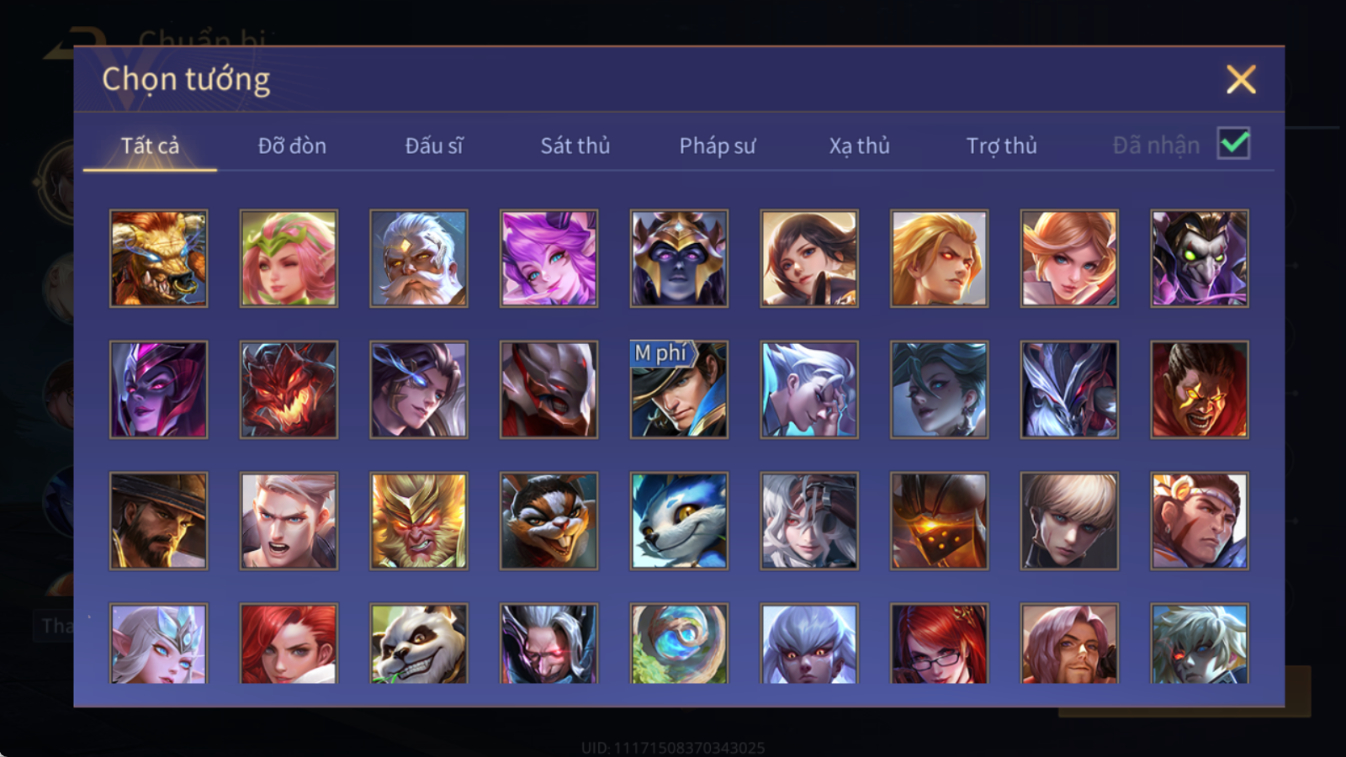The height and width of the screenshot is (757, 1346).
Task: Select the golden bull hero portrait
Action: click(159, 258)
